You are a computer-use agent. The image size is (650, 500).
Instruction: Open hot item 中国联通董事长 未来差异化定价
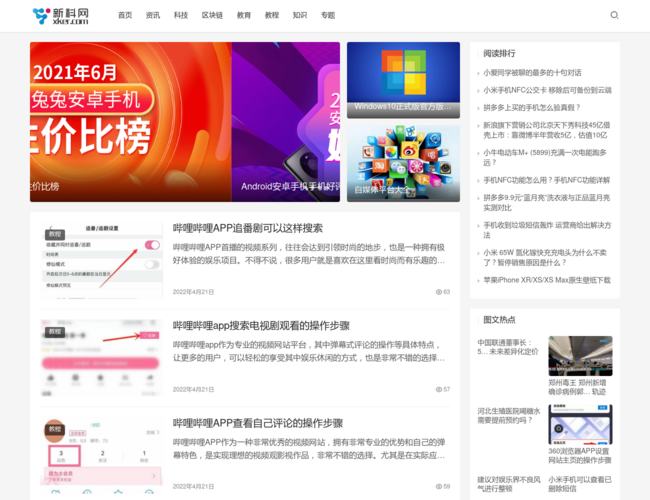(508, 347)
